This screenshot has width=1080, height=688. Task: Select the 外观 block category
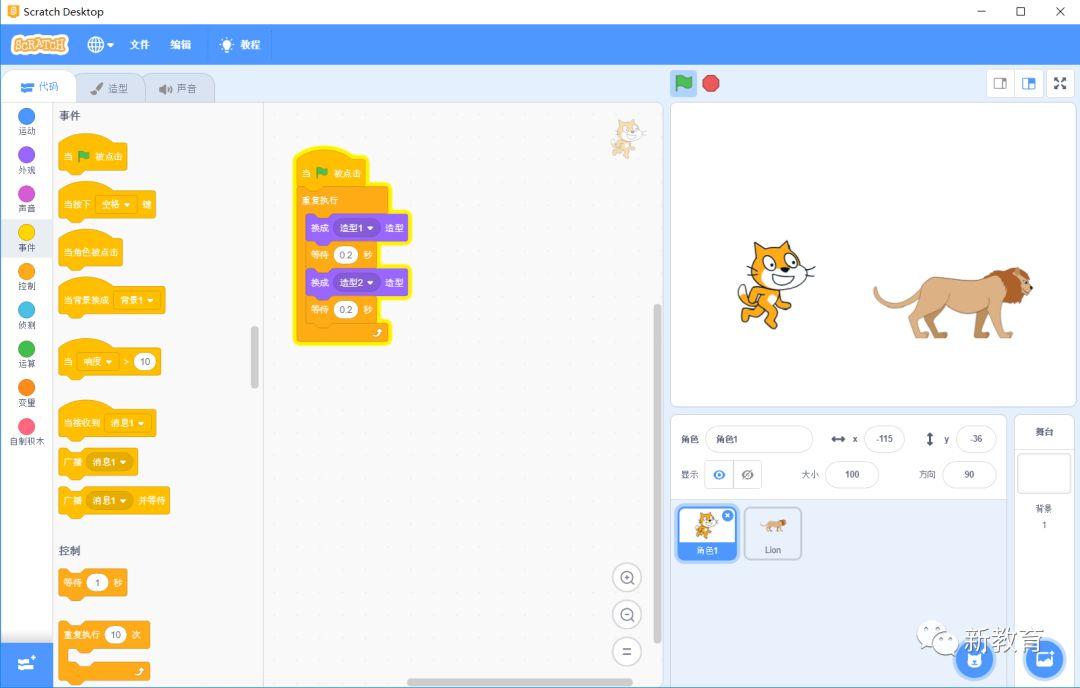coord(26,160)
